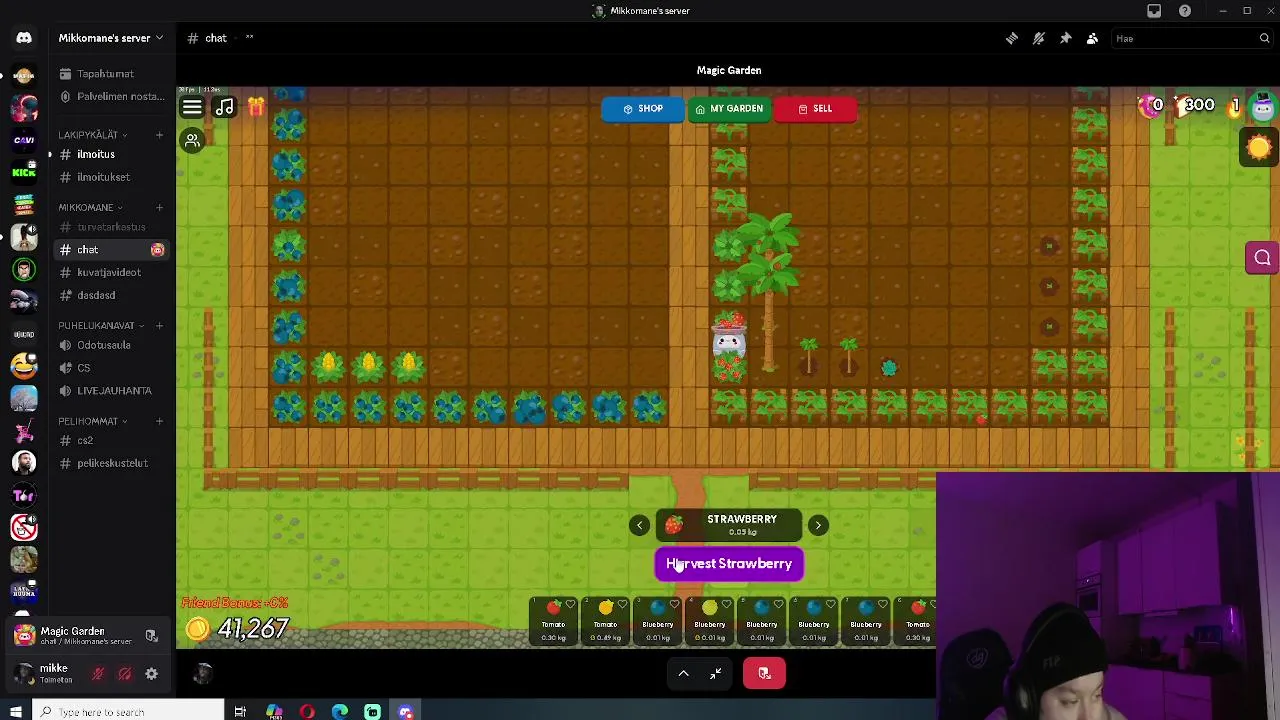Expand Mikkomane's server dropdown menu
Image resolution: width=1280 pixels, height=720 pixels.
point(110,38)
